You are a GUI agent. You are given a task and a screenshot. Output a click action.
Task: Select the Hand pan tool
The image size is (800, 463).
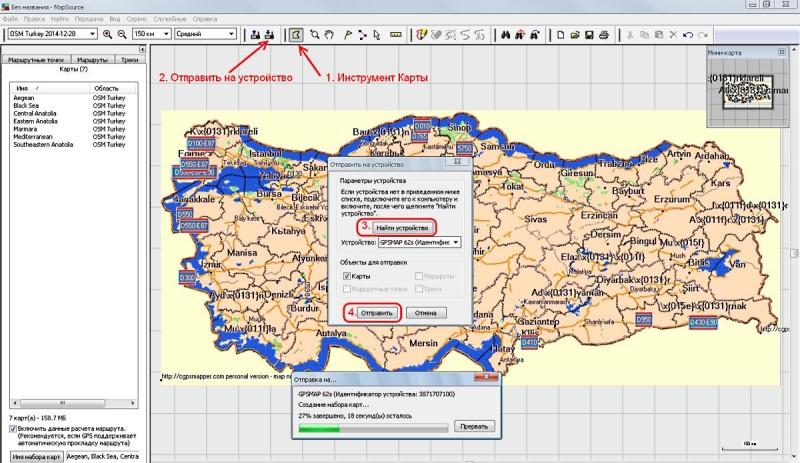(x=329, y=34)
